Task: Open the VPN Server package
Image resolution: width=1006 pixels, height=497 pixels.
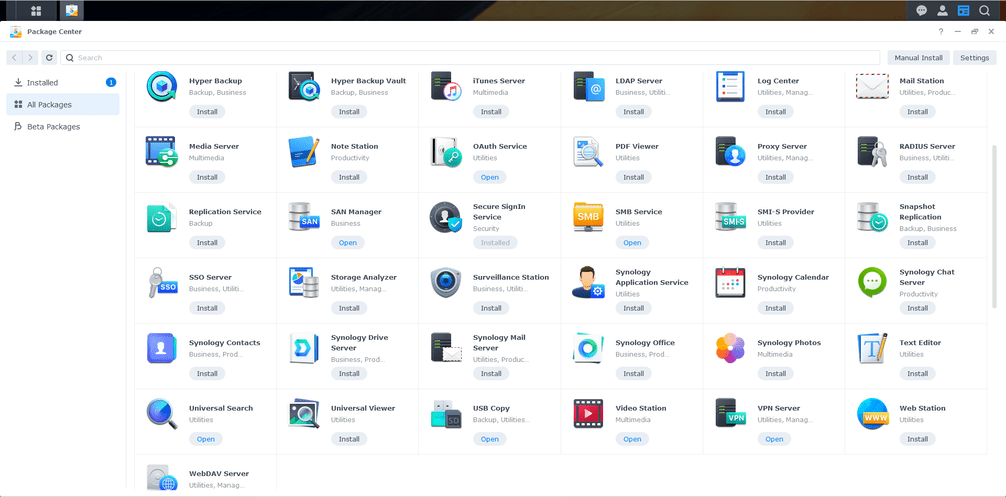Action: coord(774,439)
